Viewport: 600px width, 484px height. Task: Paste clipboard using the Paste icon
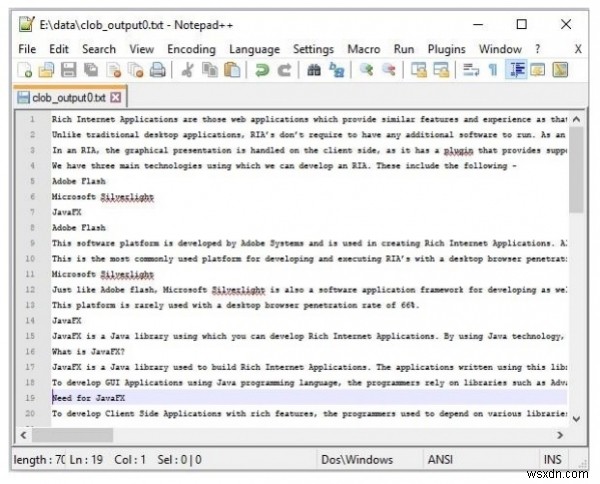pyautogui.click(x=232, y=70)
